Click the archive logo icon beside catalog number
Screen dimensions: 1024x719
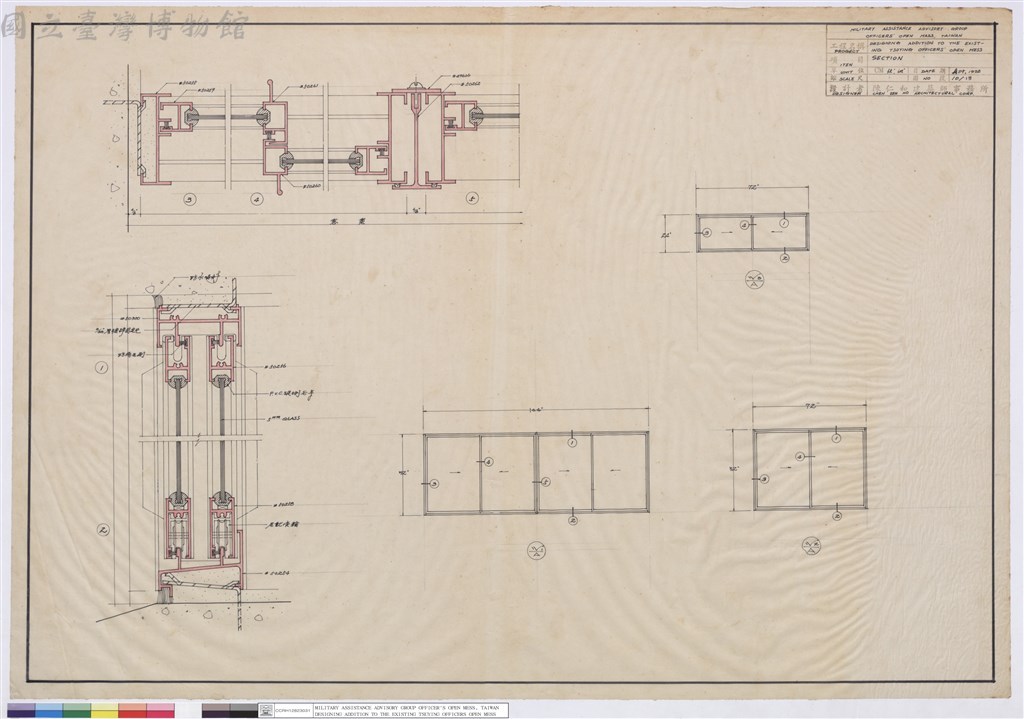pos(266,711)
